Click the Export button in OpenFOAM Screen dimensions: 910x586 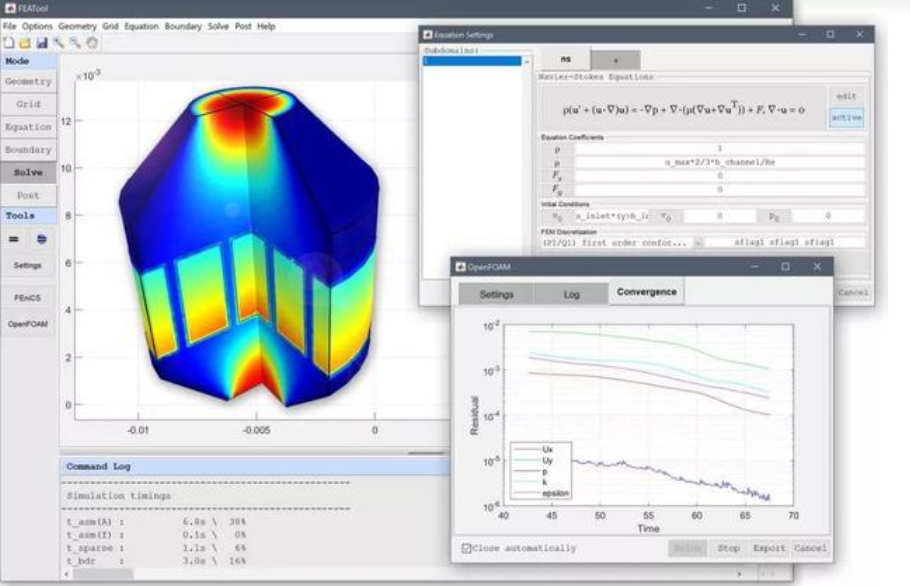tap(769, 548)
